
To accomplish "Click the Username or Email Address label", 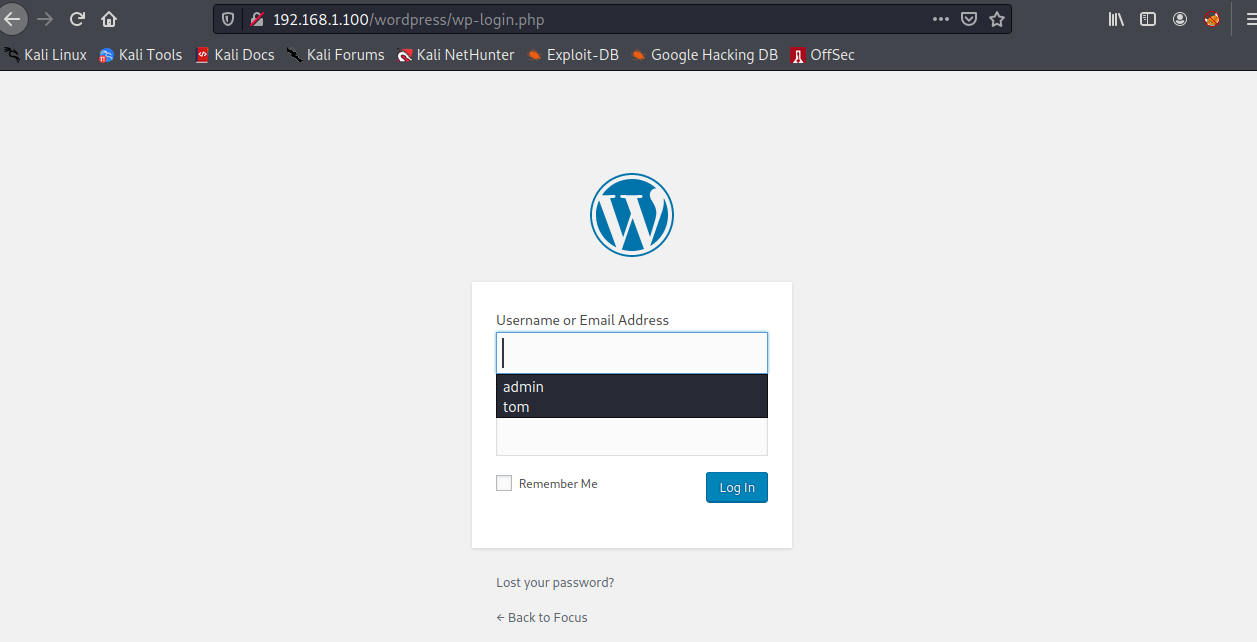I will [x=583, y=320].
